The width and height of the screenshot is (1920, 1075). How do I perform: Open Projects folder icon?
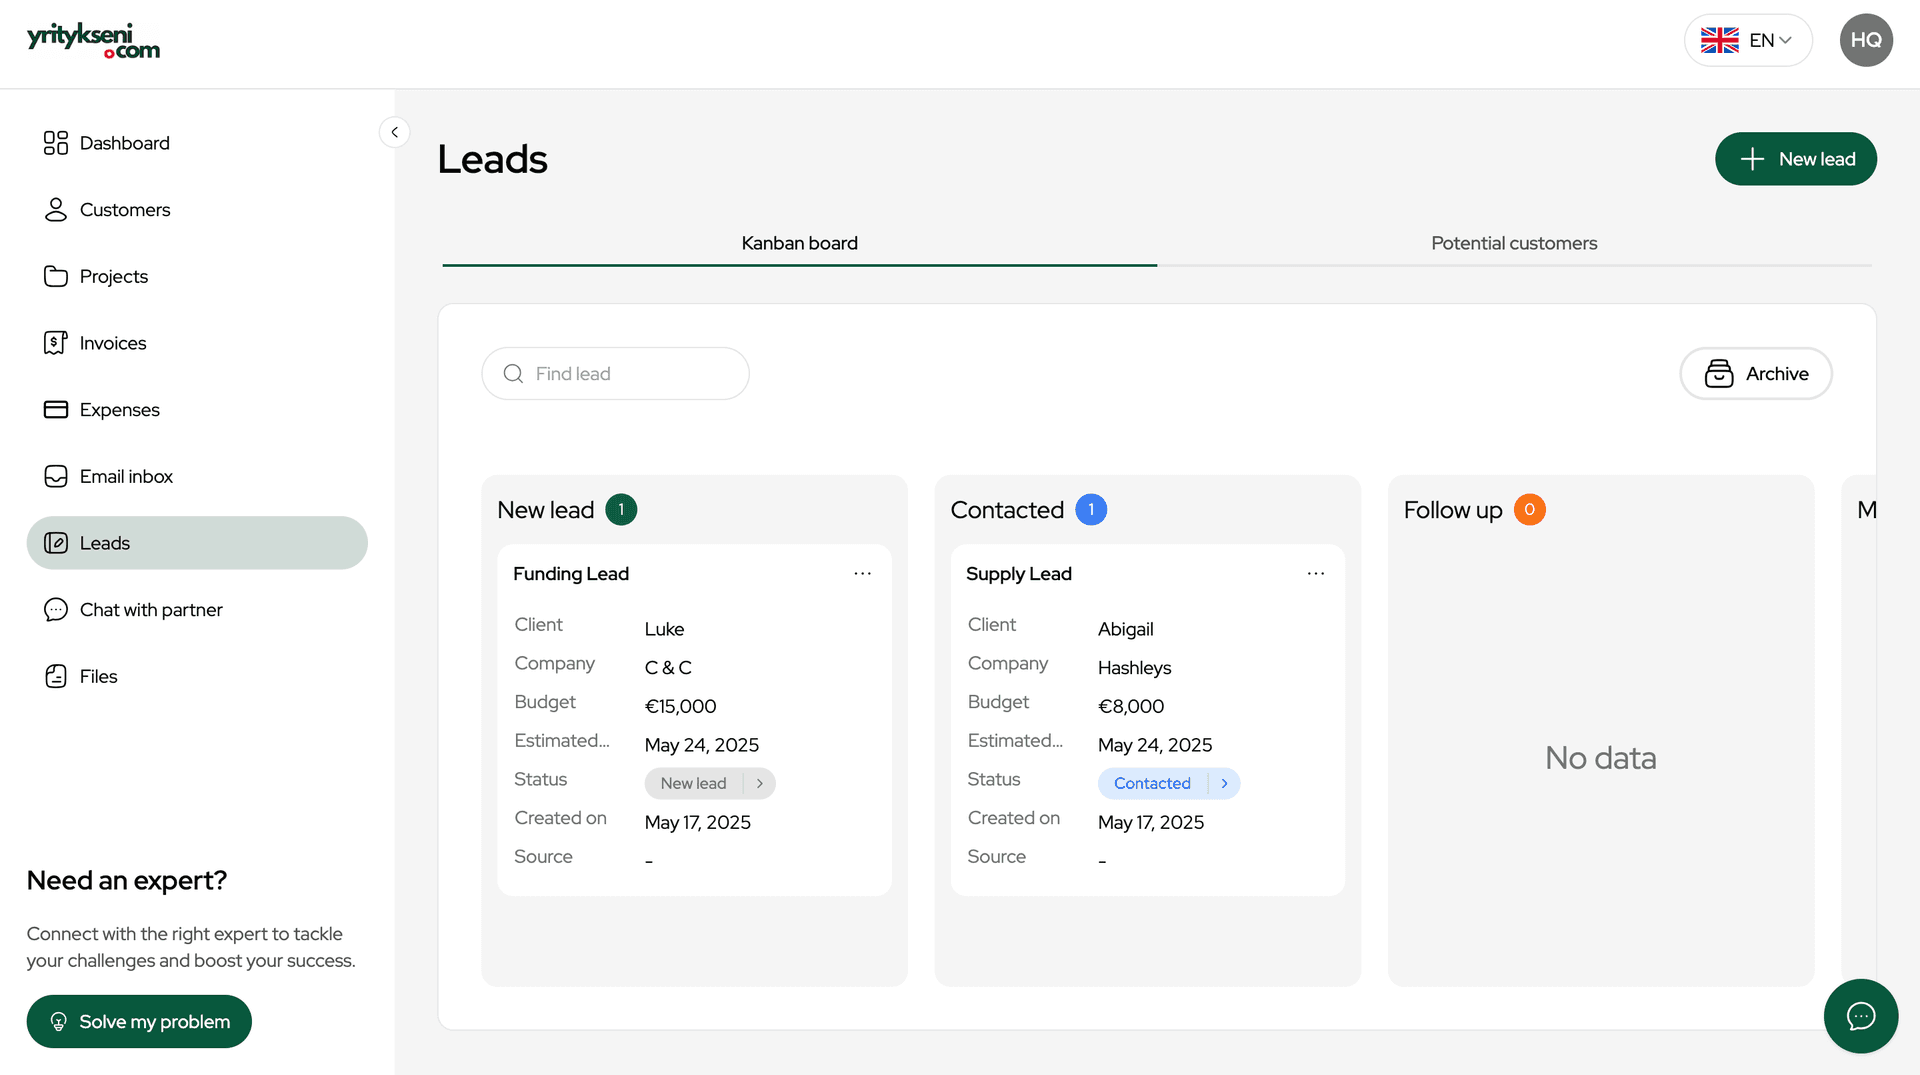click(56, 277)
